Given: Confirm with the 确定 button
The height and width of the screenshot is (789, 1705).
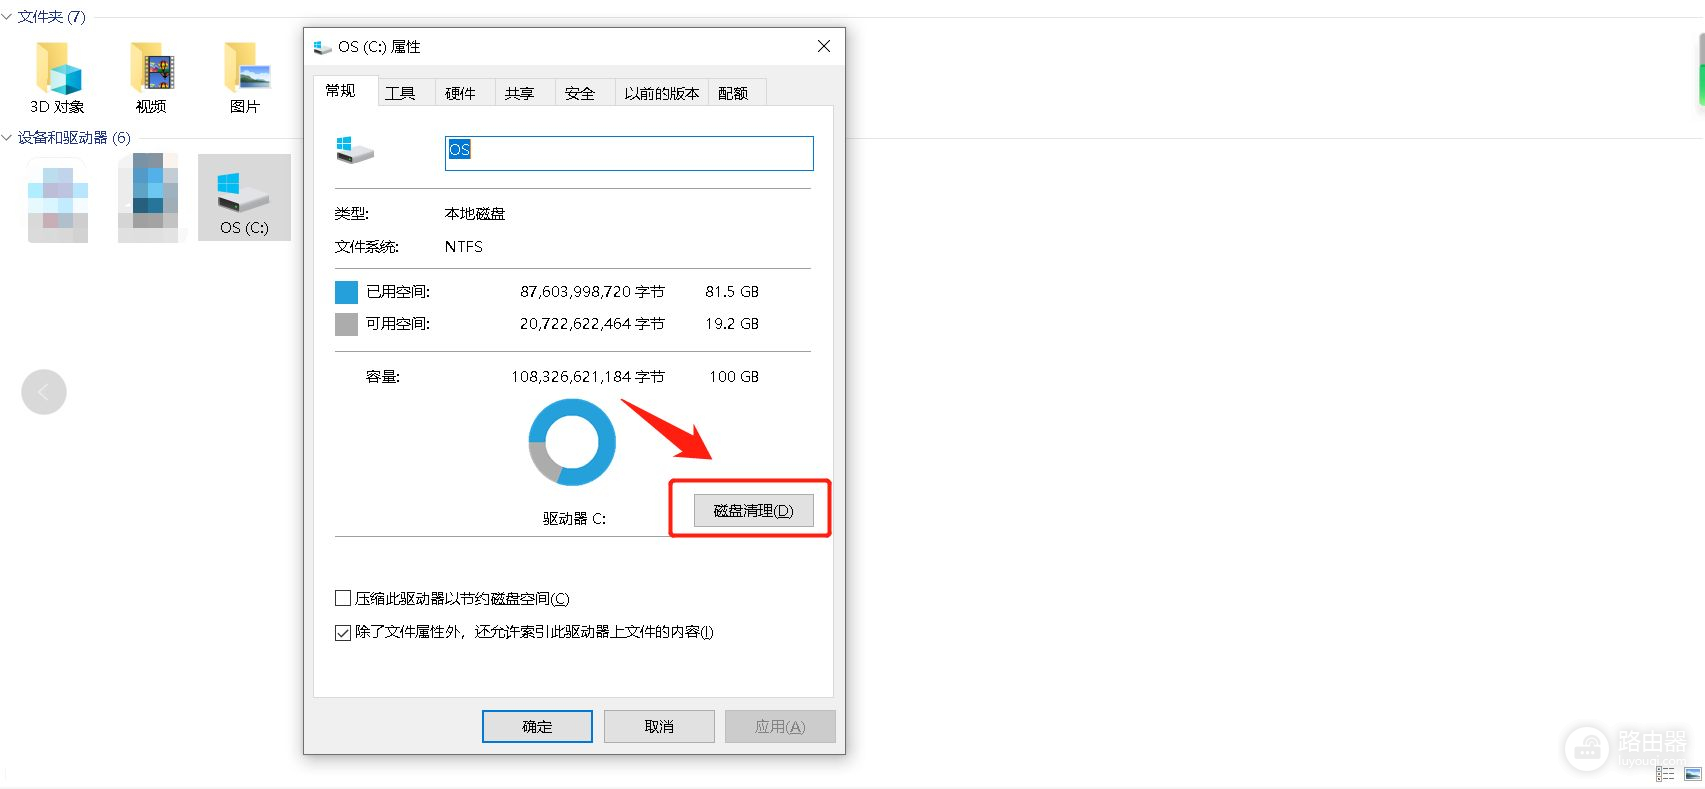Looking at the screenshot, I should click(537, 727).
